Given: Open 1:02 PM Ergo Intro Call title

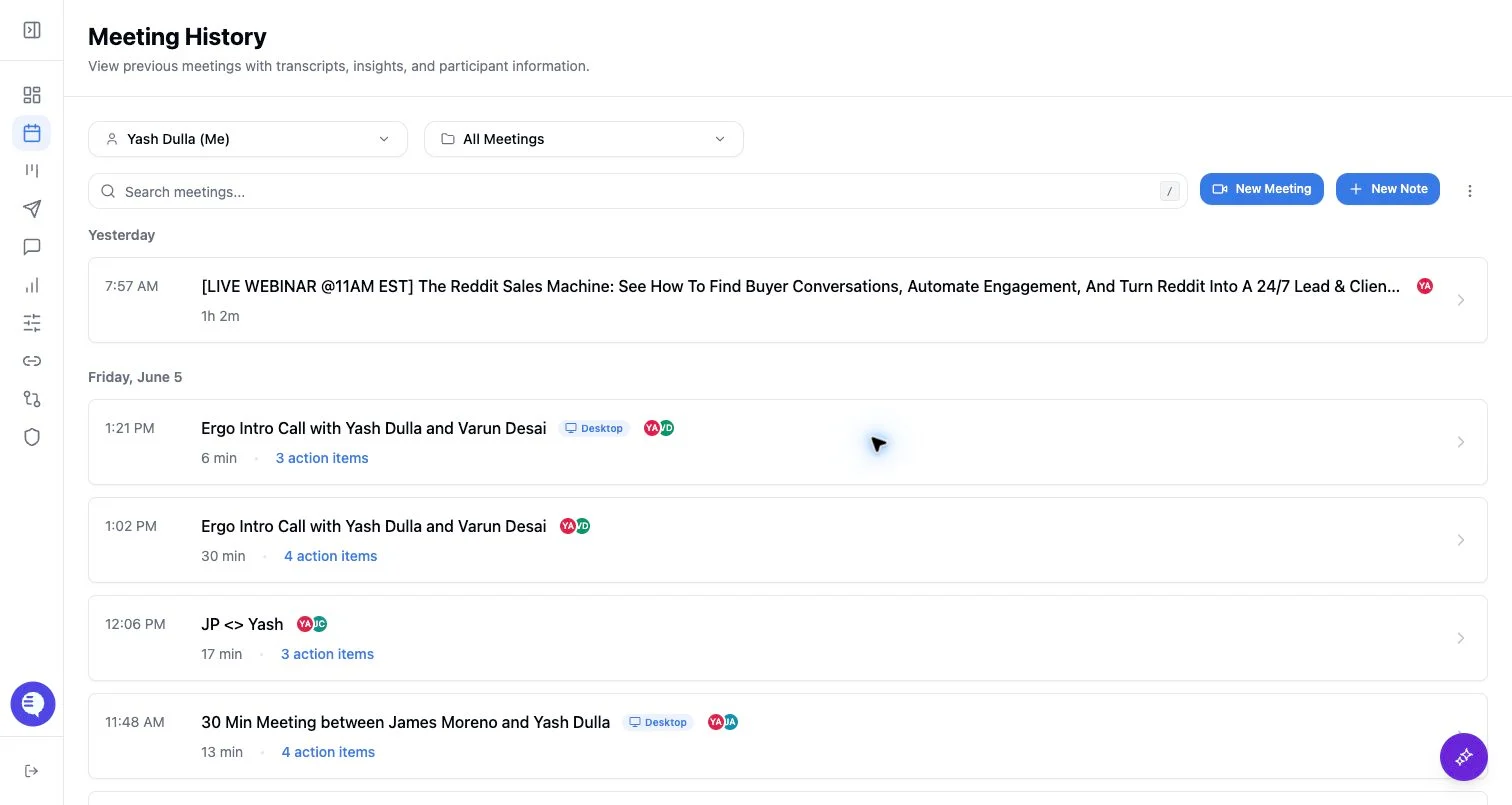Looking at the screenshot, I should (374, 526).
